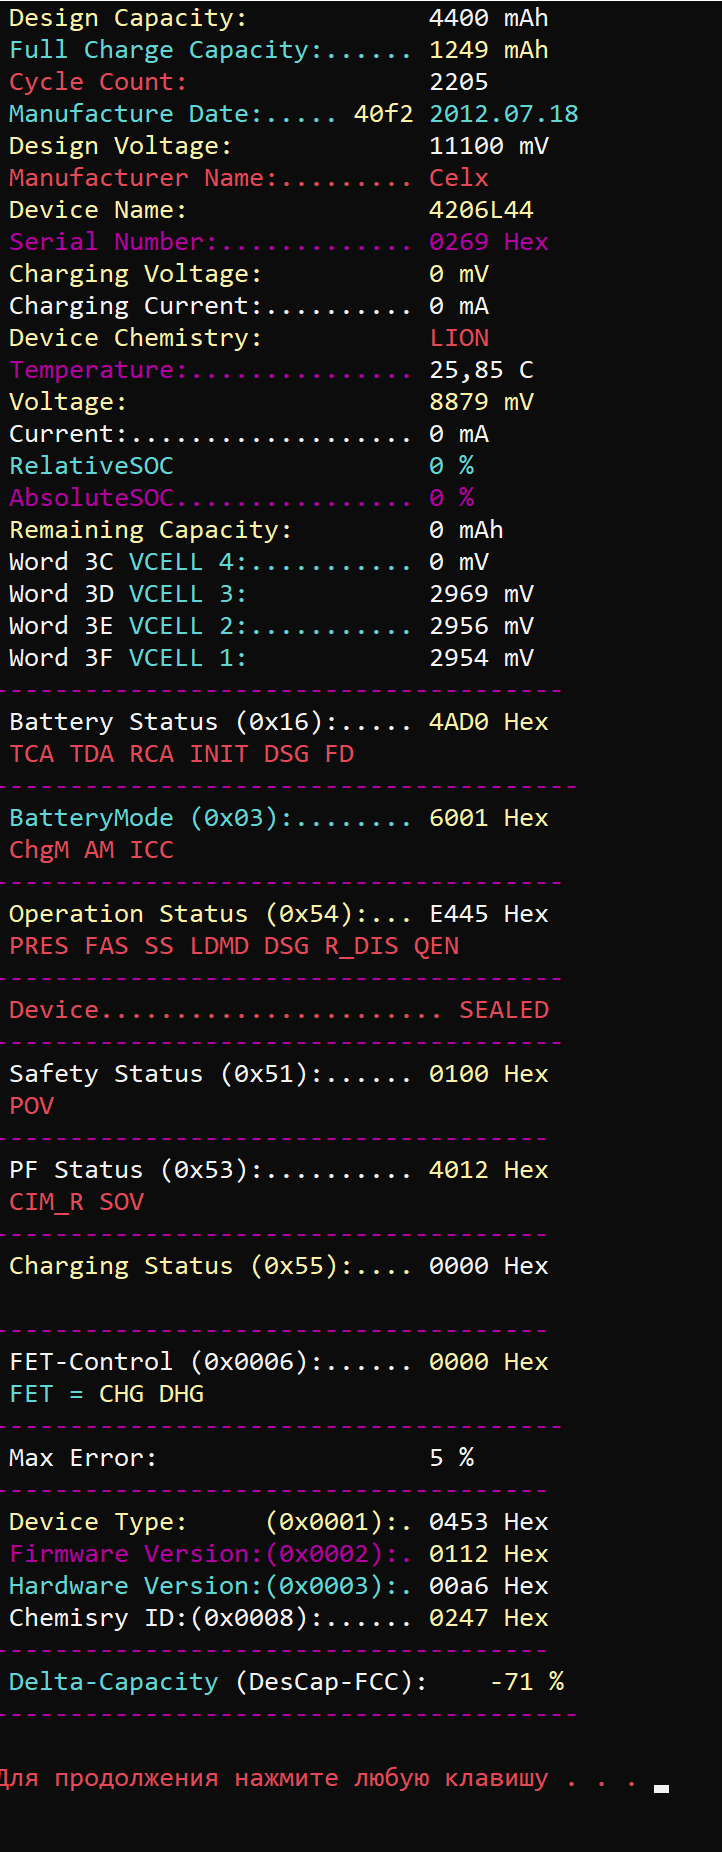
Task: Click the Voltage value 8879 mV
Action: (x=481, y=402)
